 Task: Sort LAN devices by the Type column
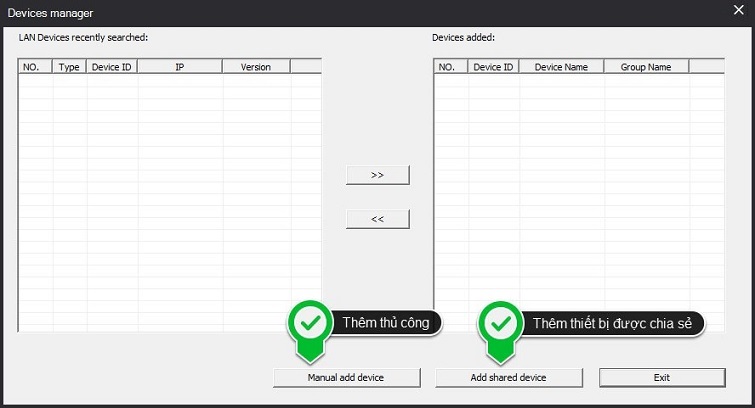[x=70, y=67]
